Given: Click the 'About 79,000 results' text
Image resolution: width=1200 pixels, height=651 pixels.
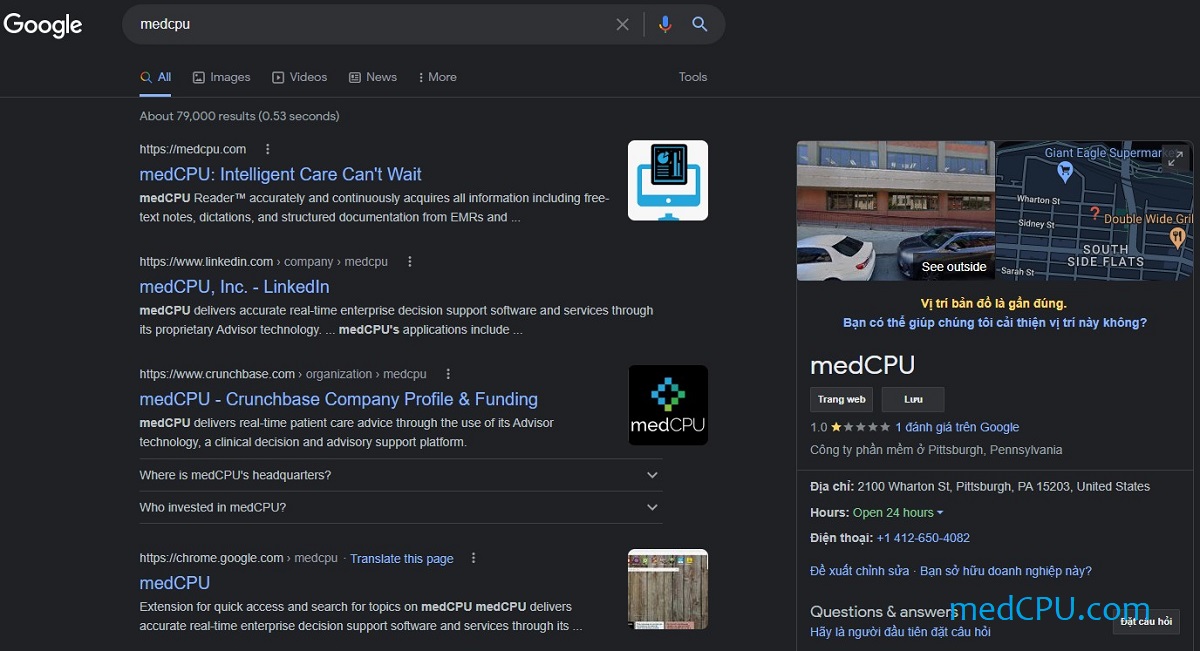Looking at the screenshot, I should tap(240, 116).
